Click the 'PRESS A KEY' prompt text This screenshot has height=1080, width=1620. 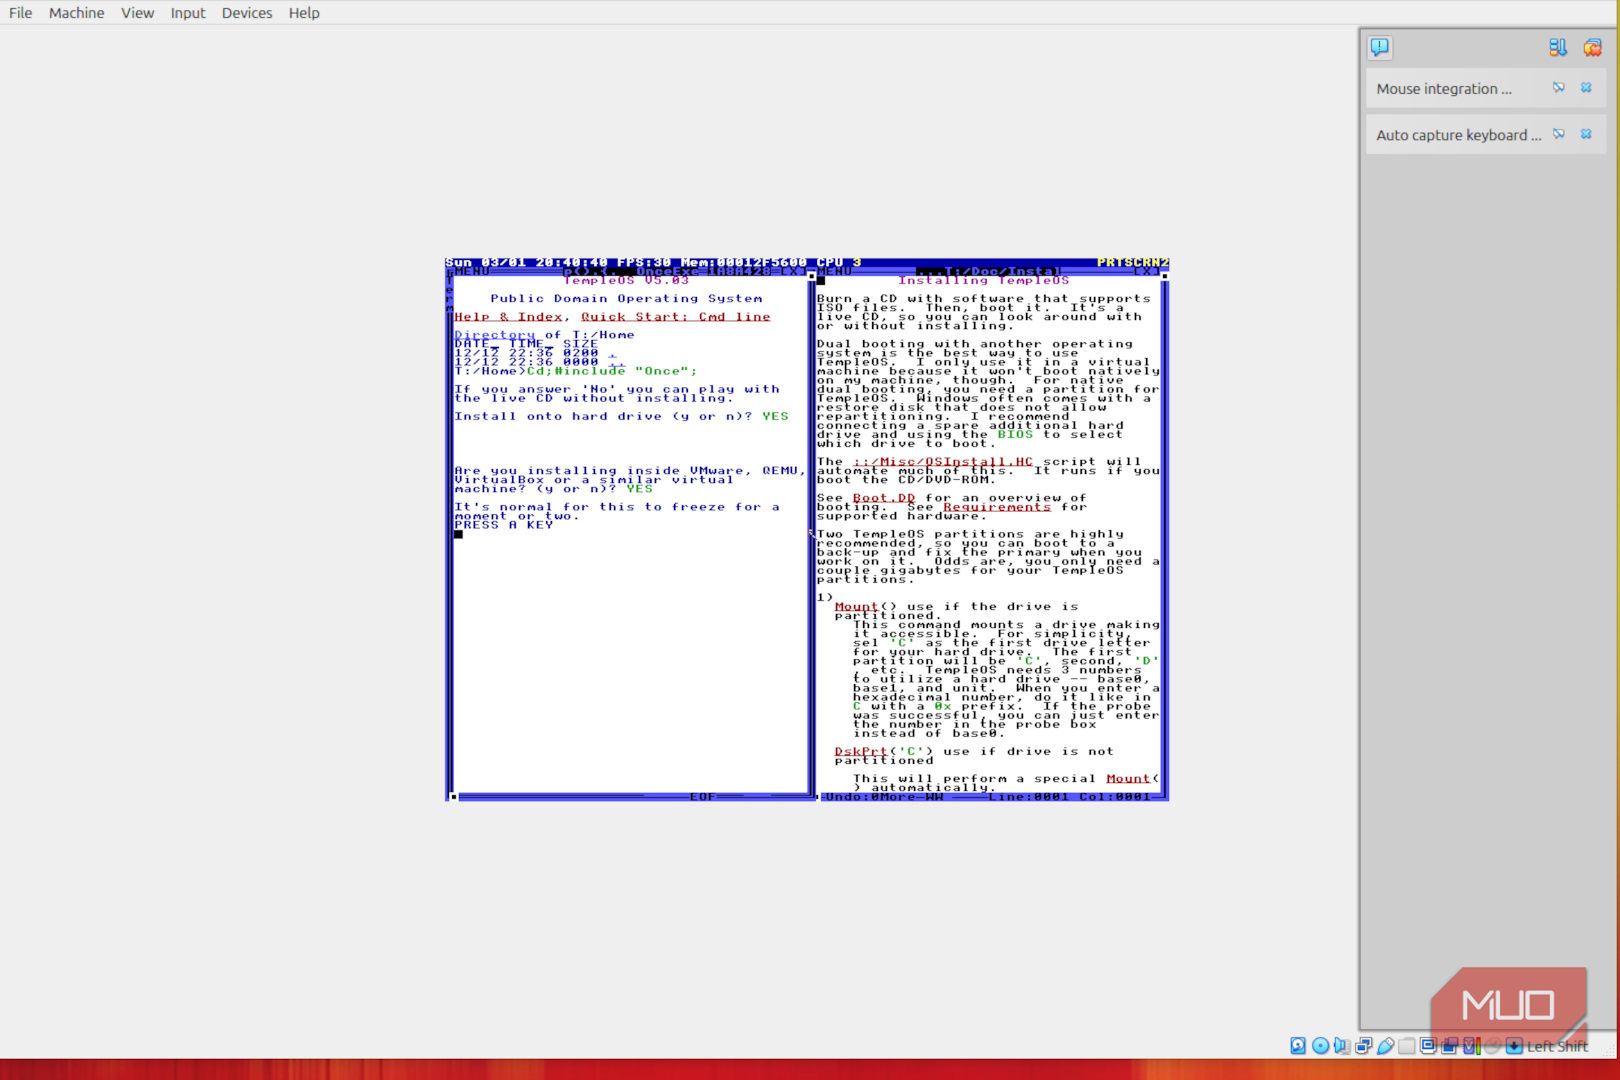tap(503, 525)
